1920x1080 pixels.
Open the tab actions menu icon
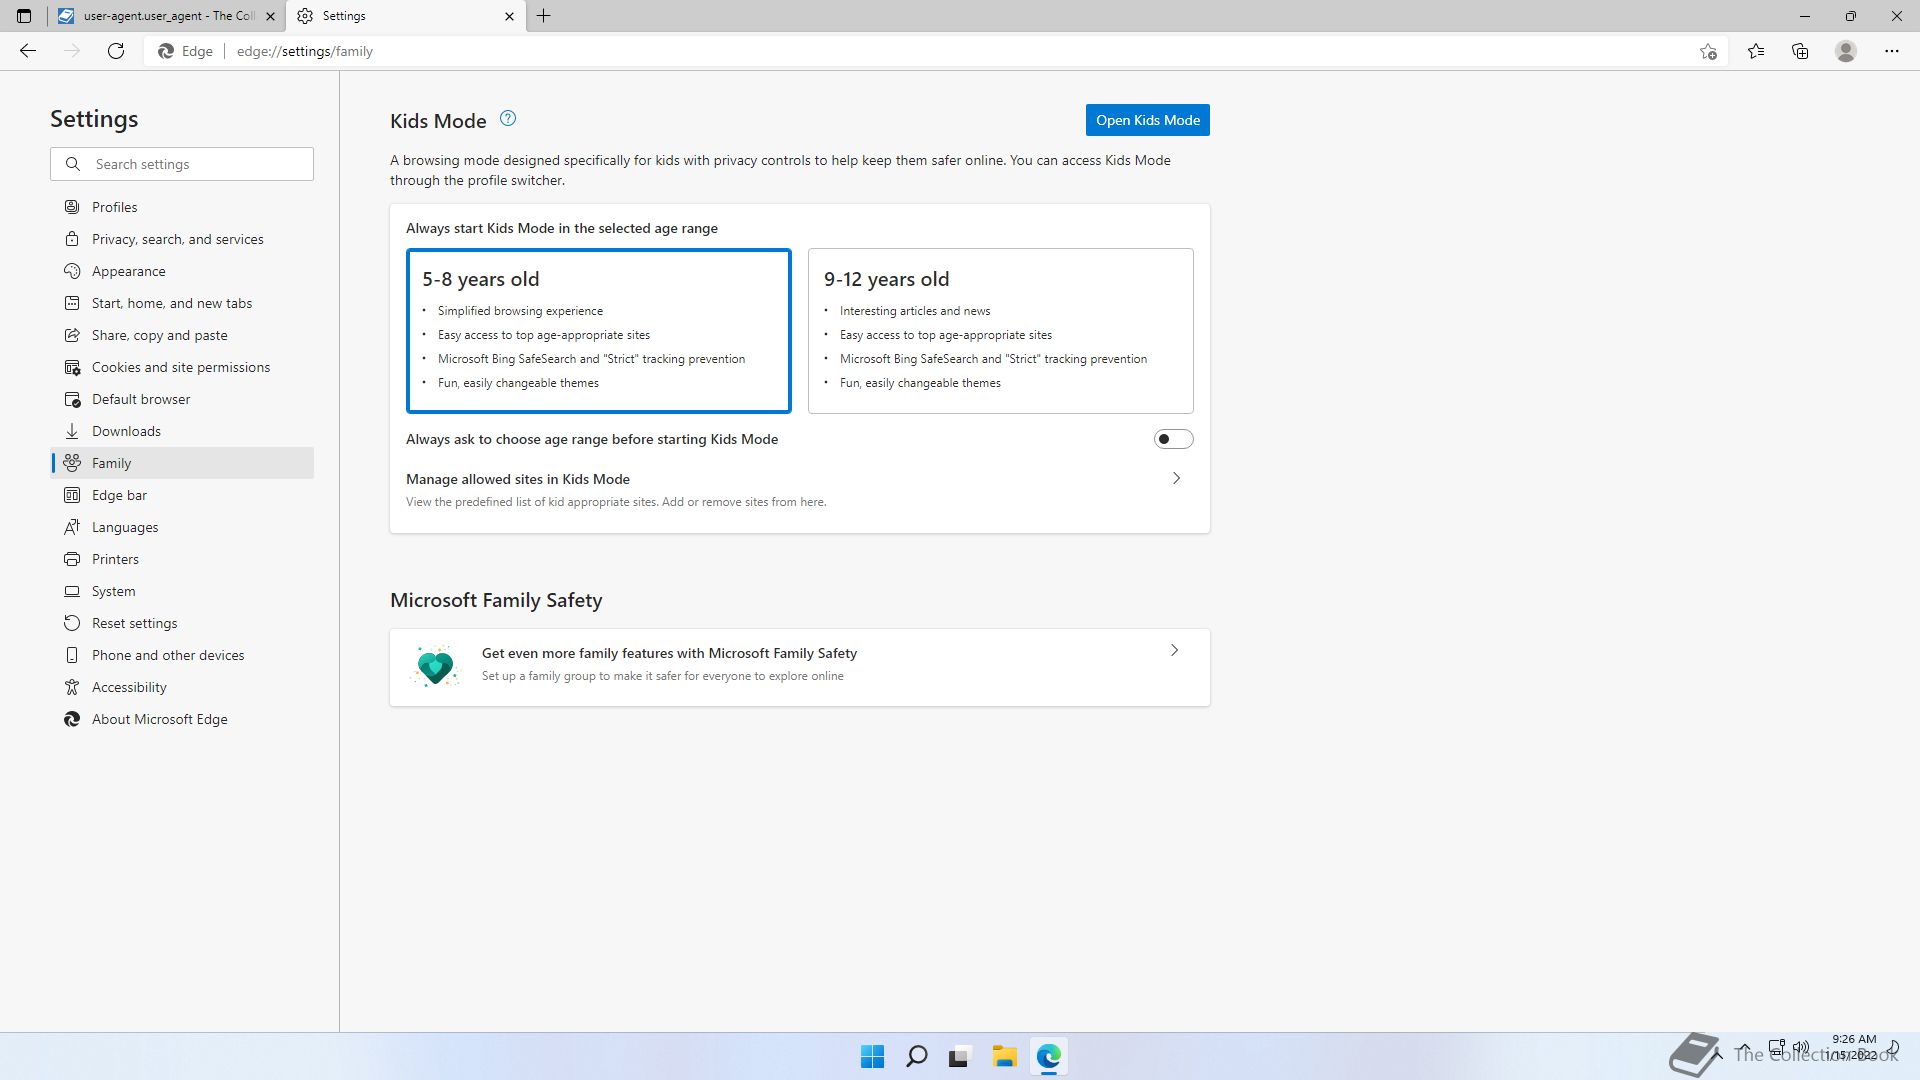pos(24,16)
